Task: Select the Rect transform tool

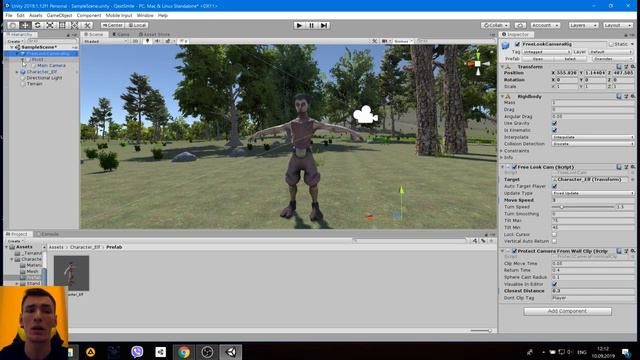Action: coord(62,25)
